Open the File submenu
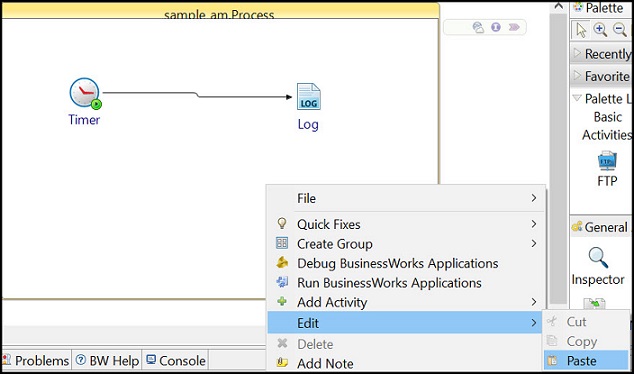634x374 pixels. pos(406,199)
